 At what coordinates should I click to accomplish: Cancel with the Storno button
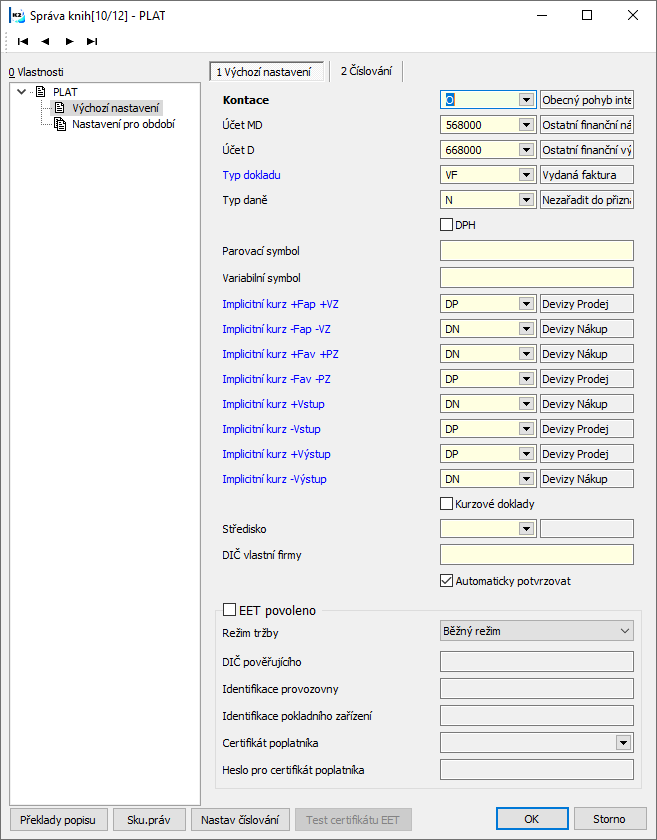tap(609, 819)
